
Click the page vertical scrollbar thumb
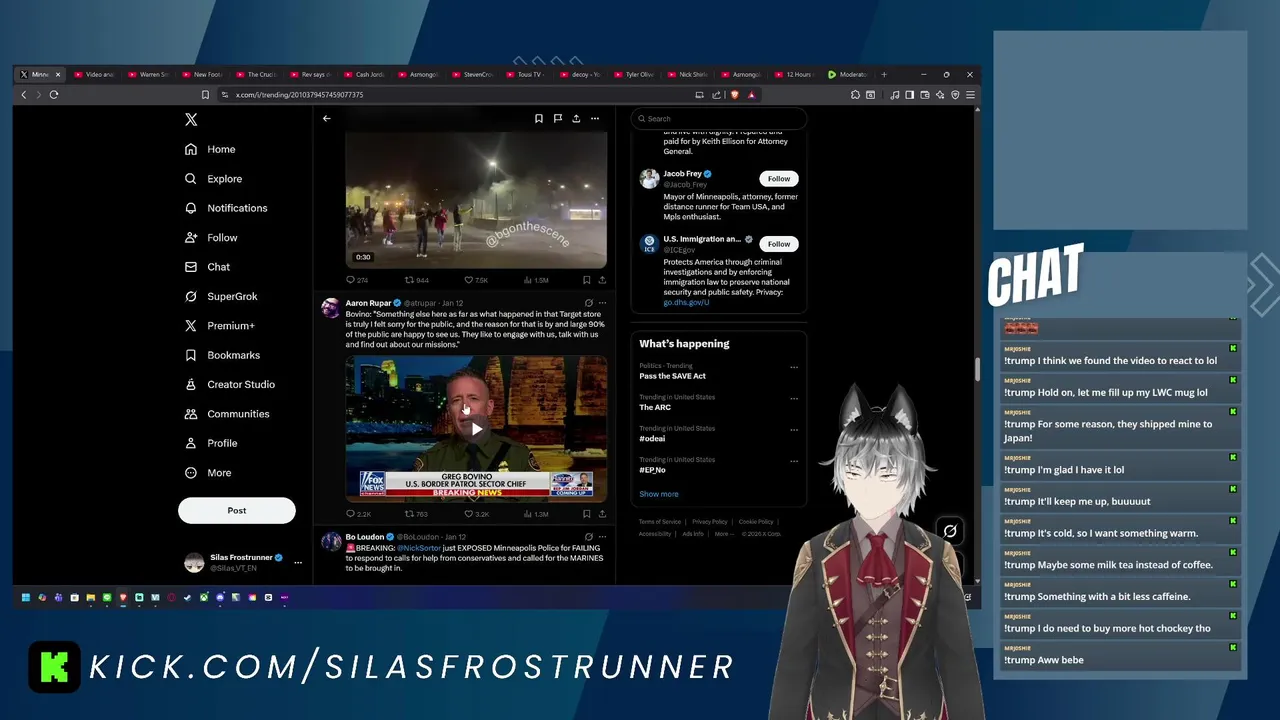click(x=977, y=369)
